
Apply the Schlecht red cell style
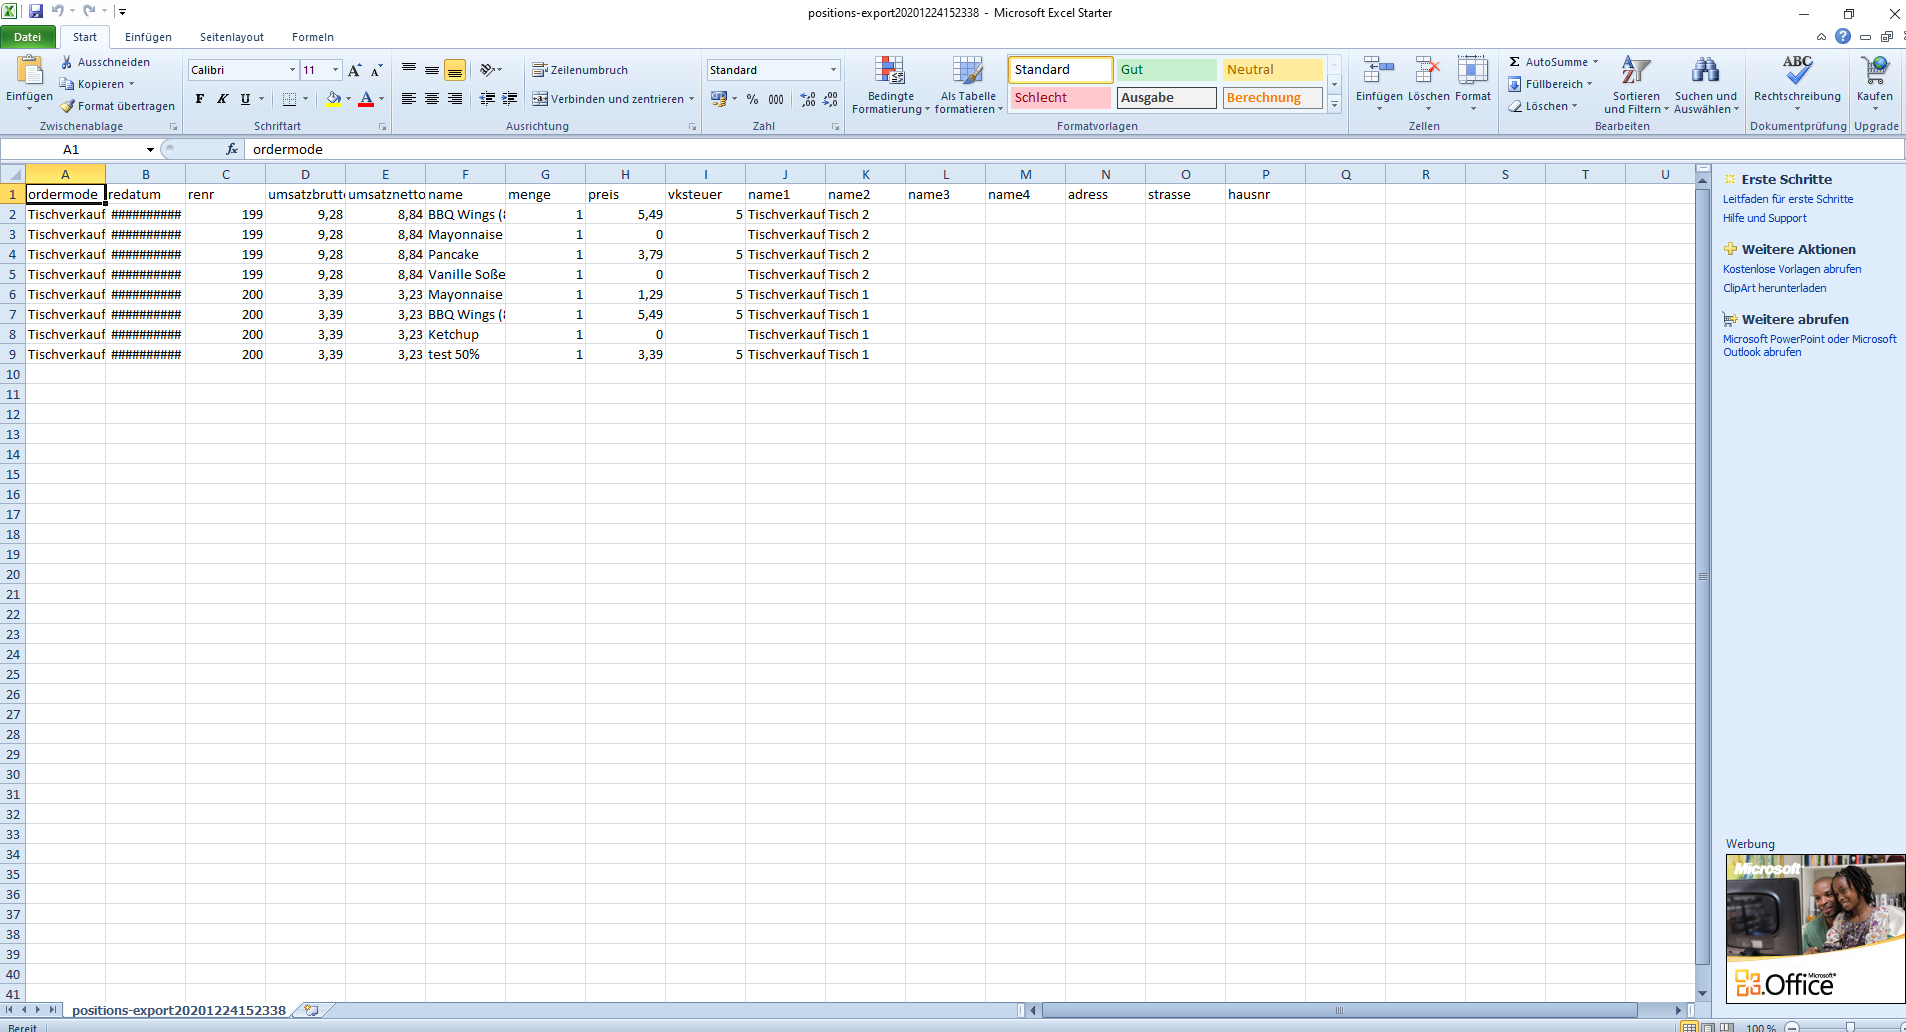1059,98
